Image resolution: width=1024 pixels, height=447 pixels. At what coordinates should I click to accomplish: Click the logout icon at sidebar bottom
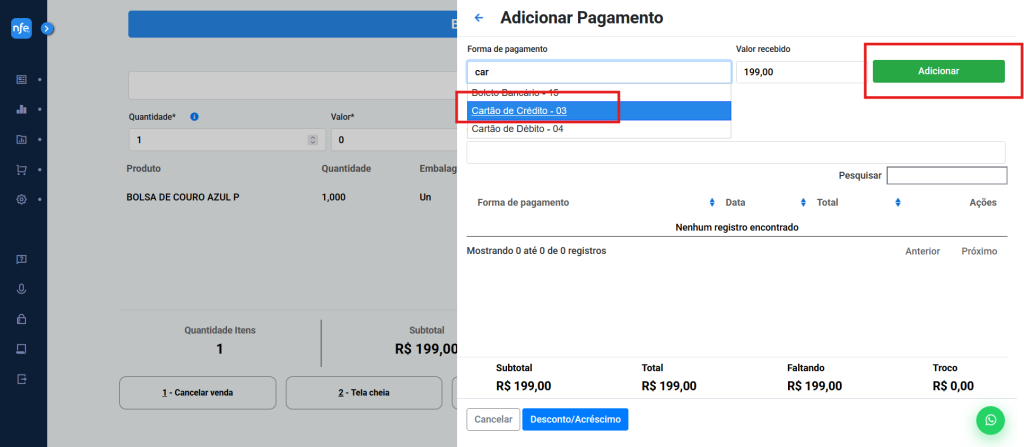coord(21,379)
